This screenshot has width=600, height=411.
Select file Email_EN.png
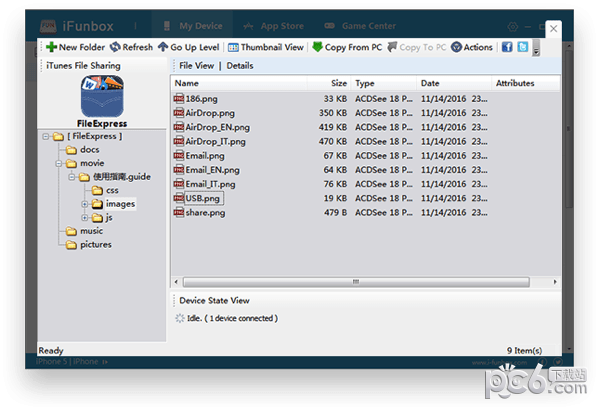click(212, 170)
